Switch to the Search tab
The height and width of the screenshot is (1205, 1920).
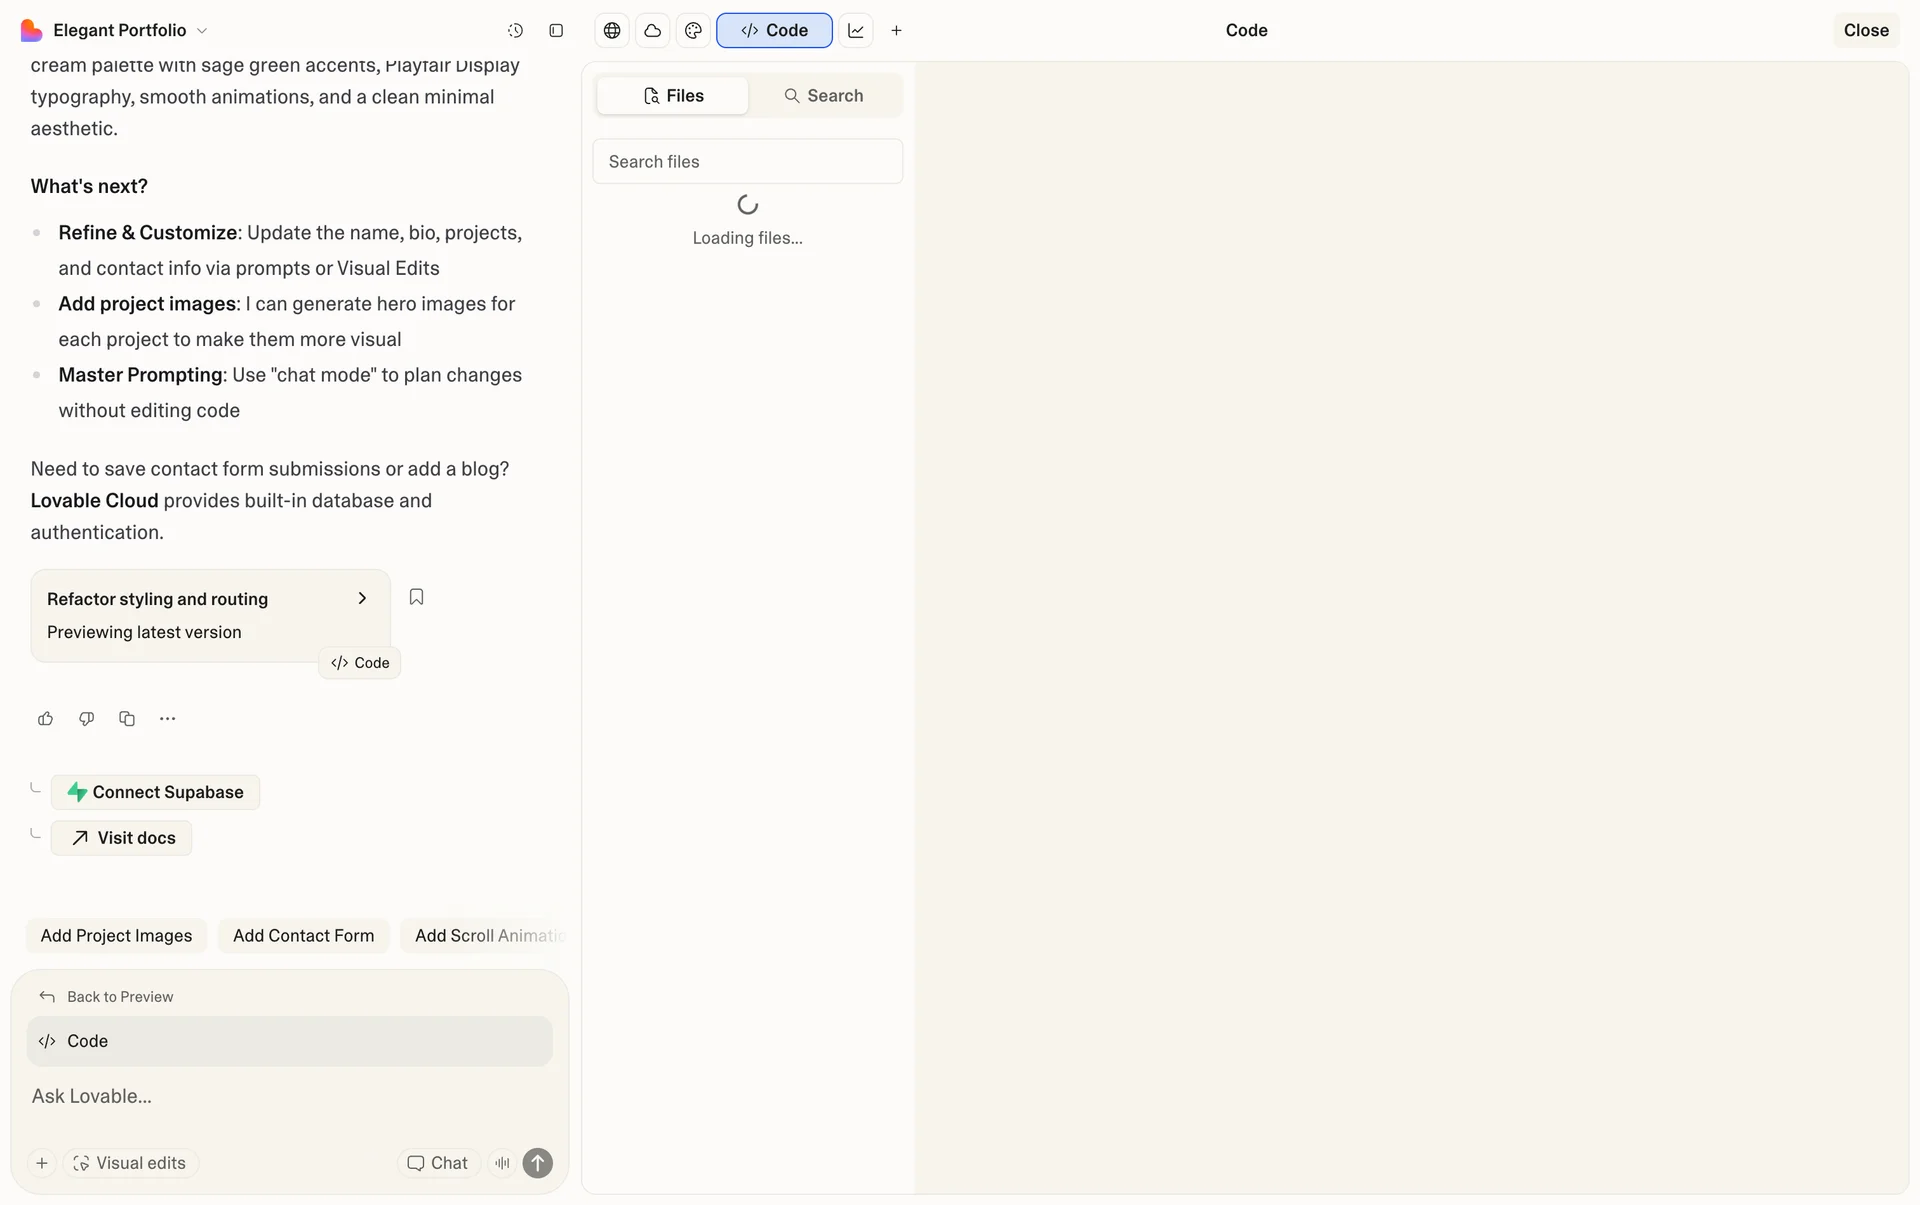coord(824,96)
